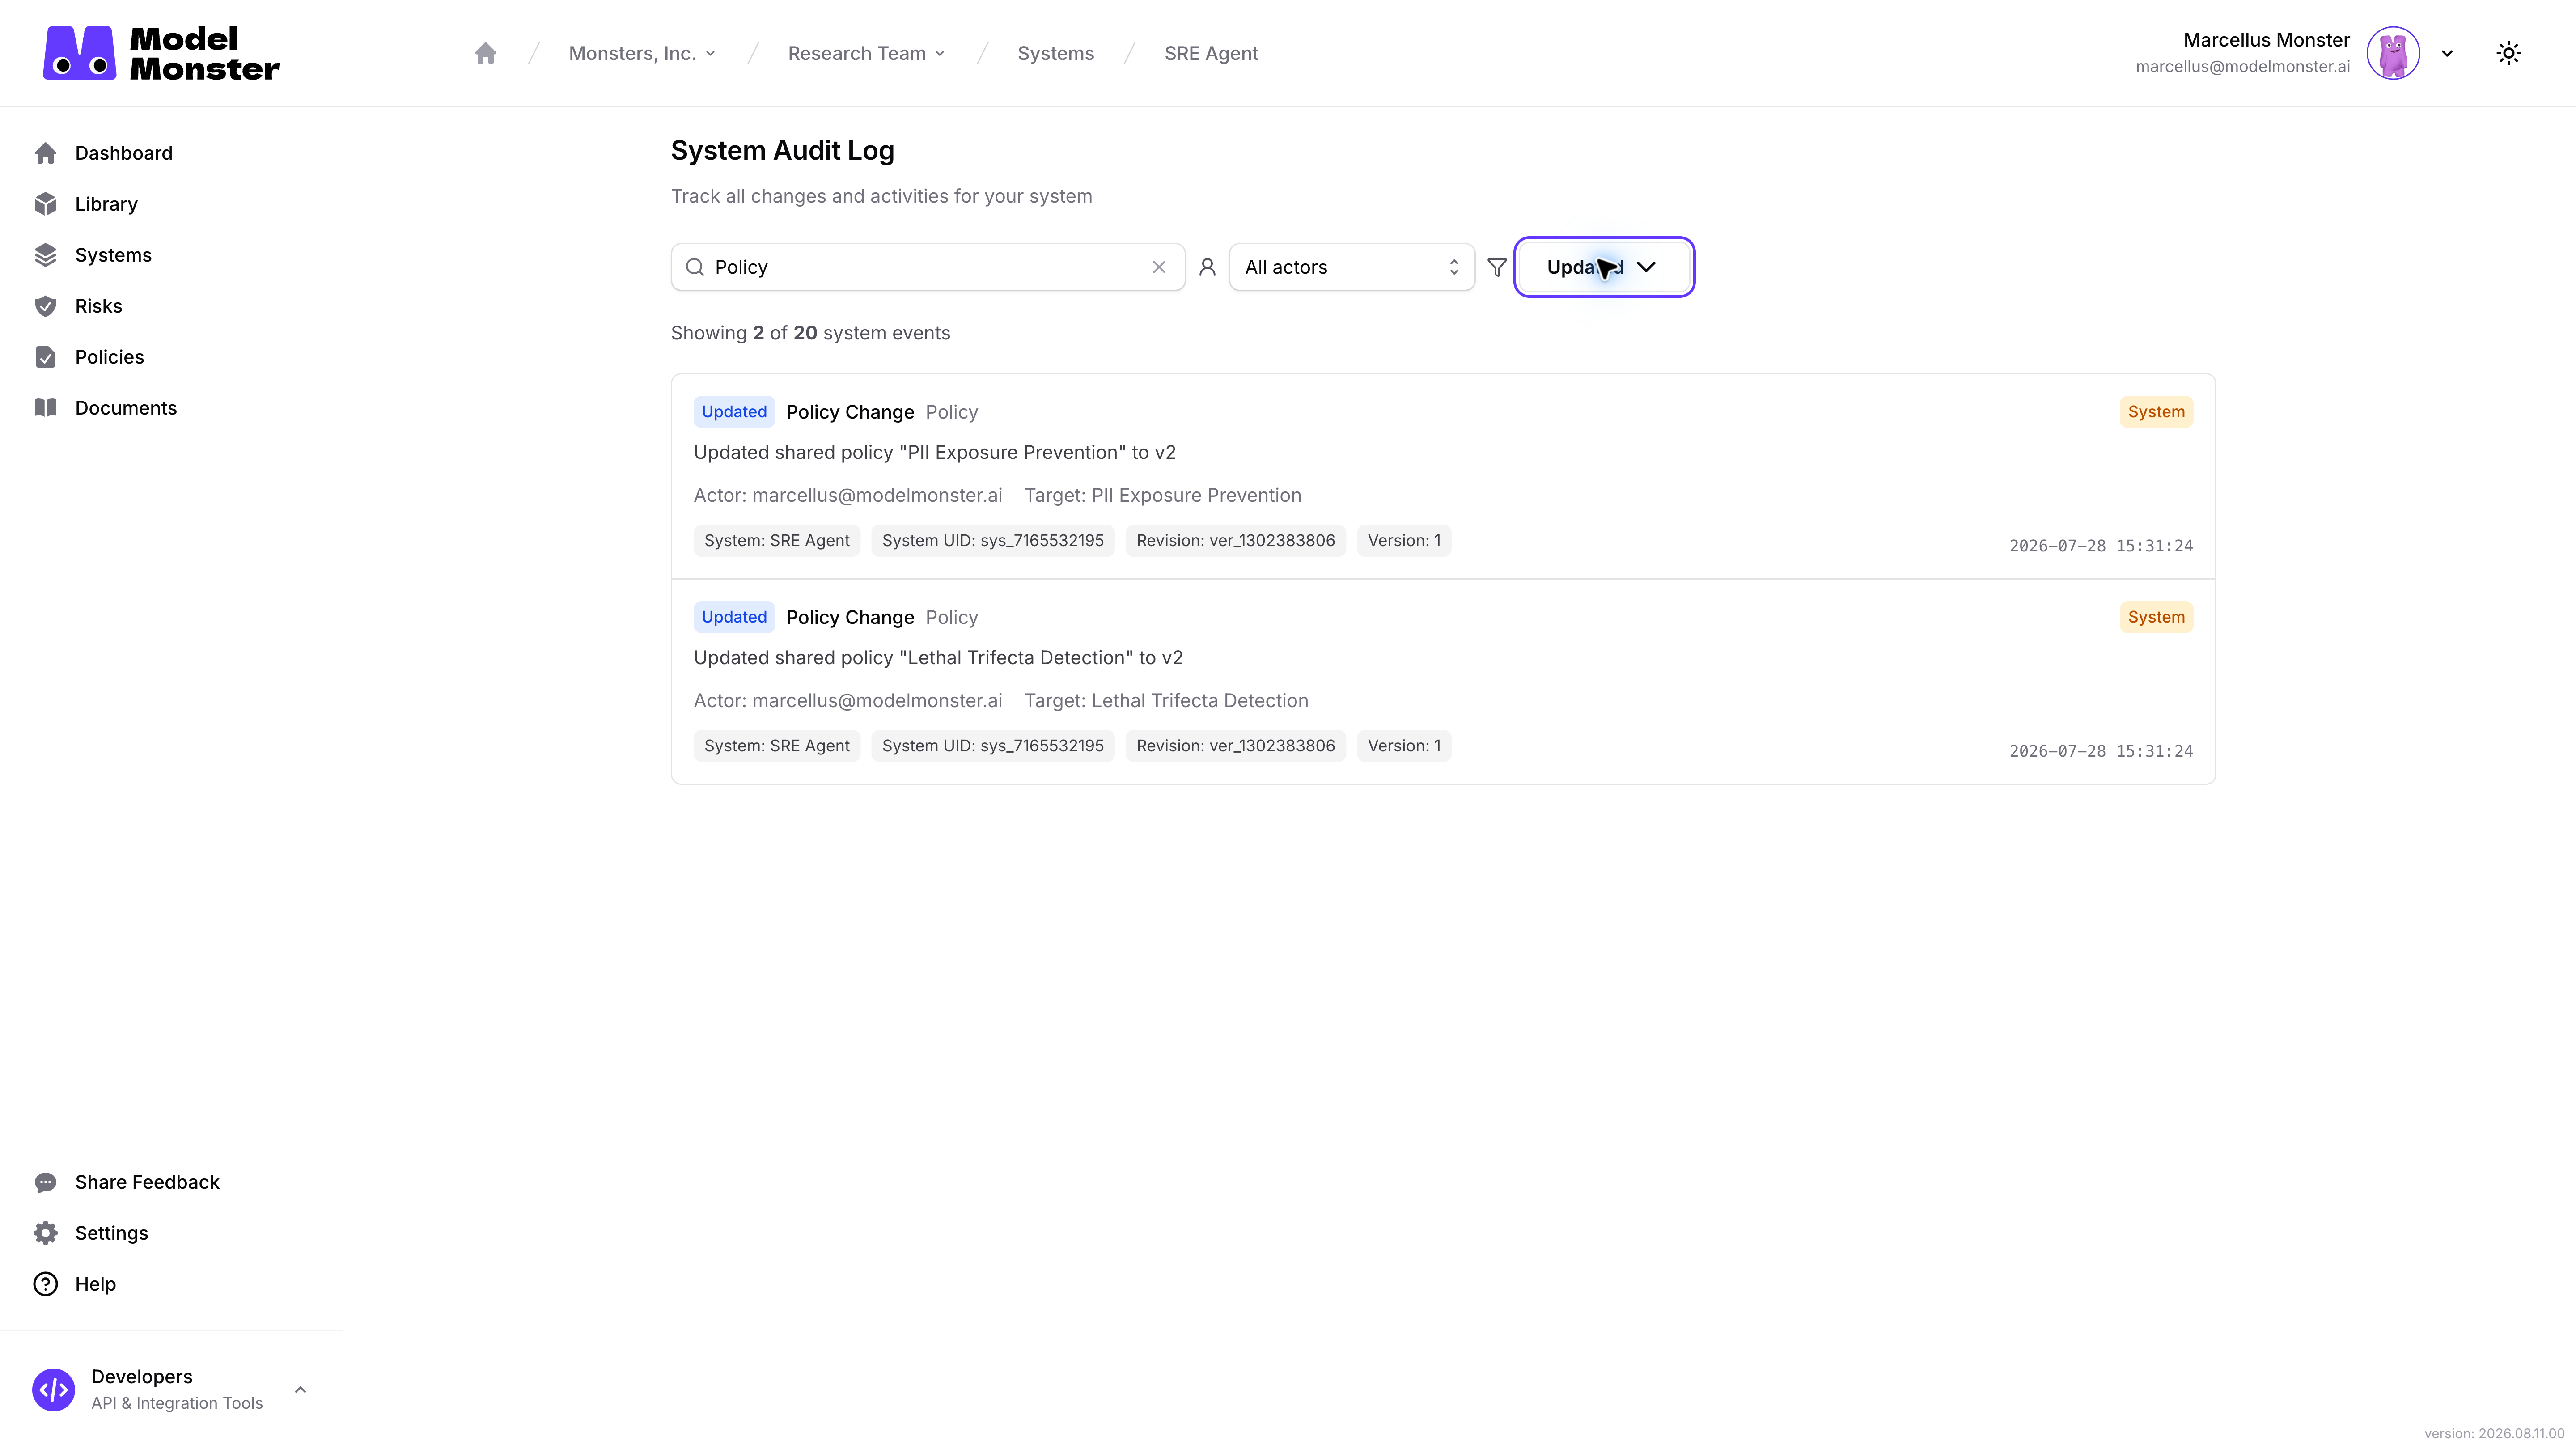Click 'Target: Lethal Trifecta Detection' text
Image resolution: width=2576 pixels, height=1449 pixels.
click(x=1166, y=700)
